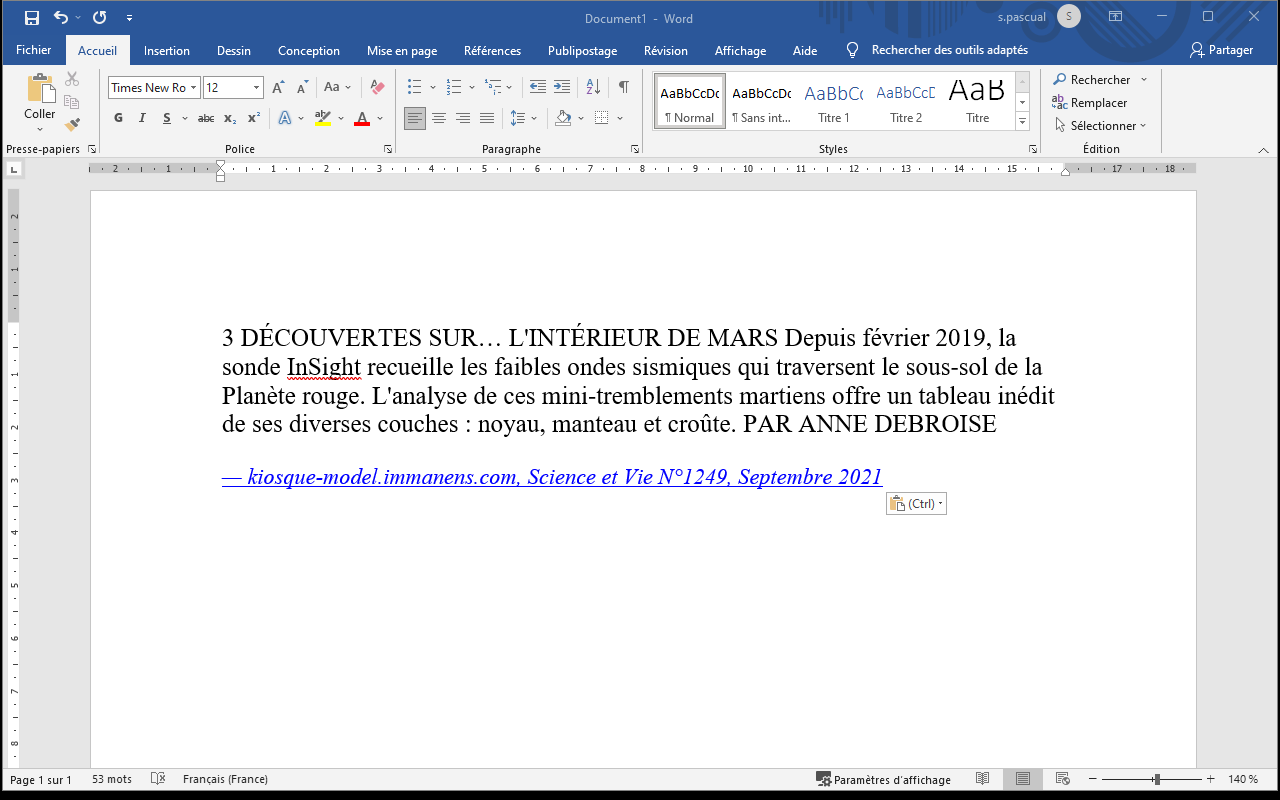Expand the Paste Options (Ctrl) popup
Viewport: 1280px width, 800px height.
click(916, 504)
